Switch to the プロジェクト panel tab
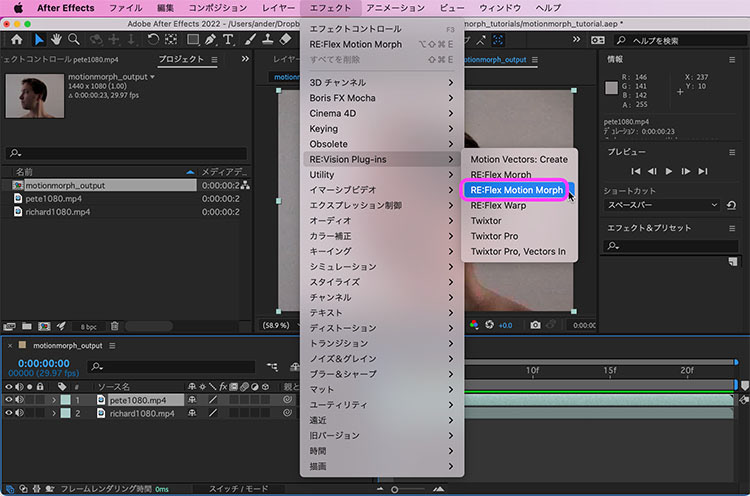750x496 pixels. [x=181, y=59]
